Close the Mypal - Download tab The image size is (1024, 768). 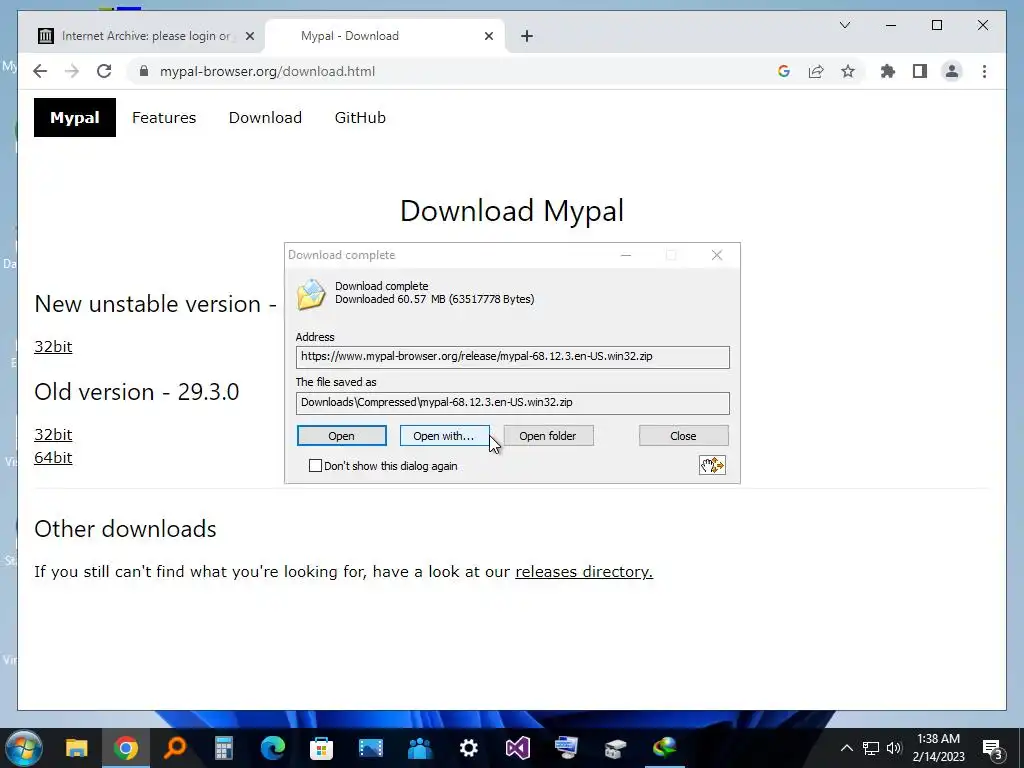click(488, 36)
